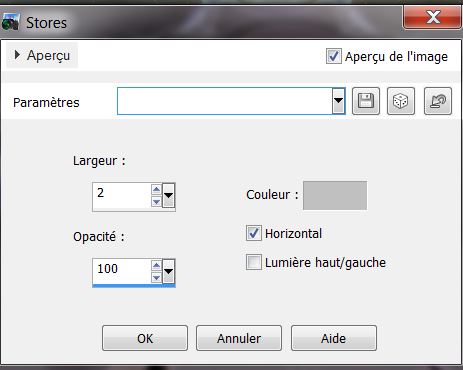The image size is (463, 370).
Task: Save the preset with the floppy disk icon
Action: pyautogui.click(x=366, y=101)
